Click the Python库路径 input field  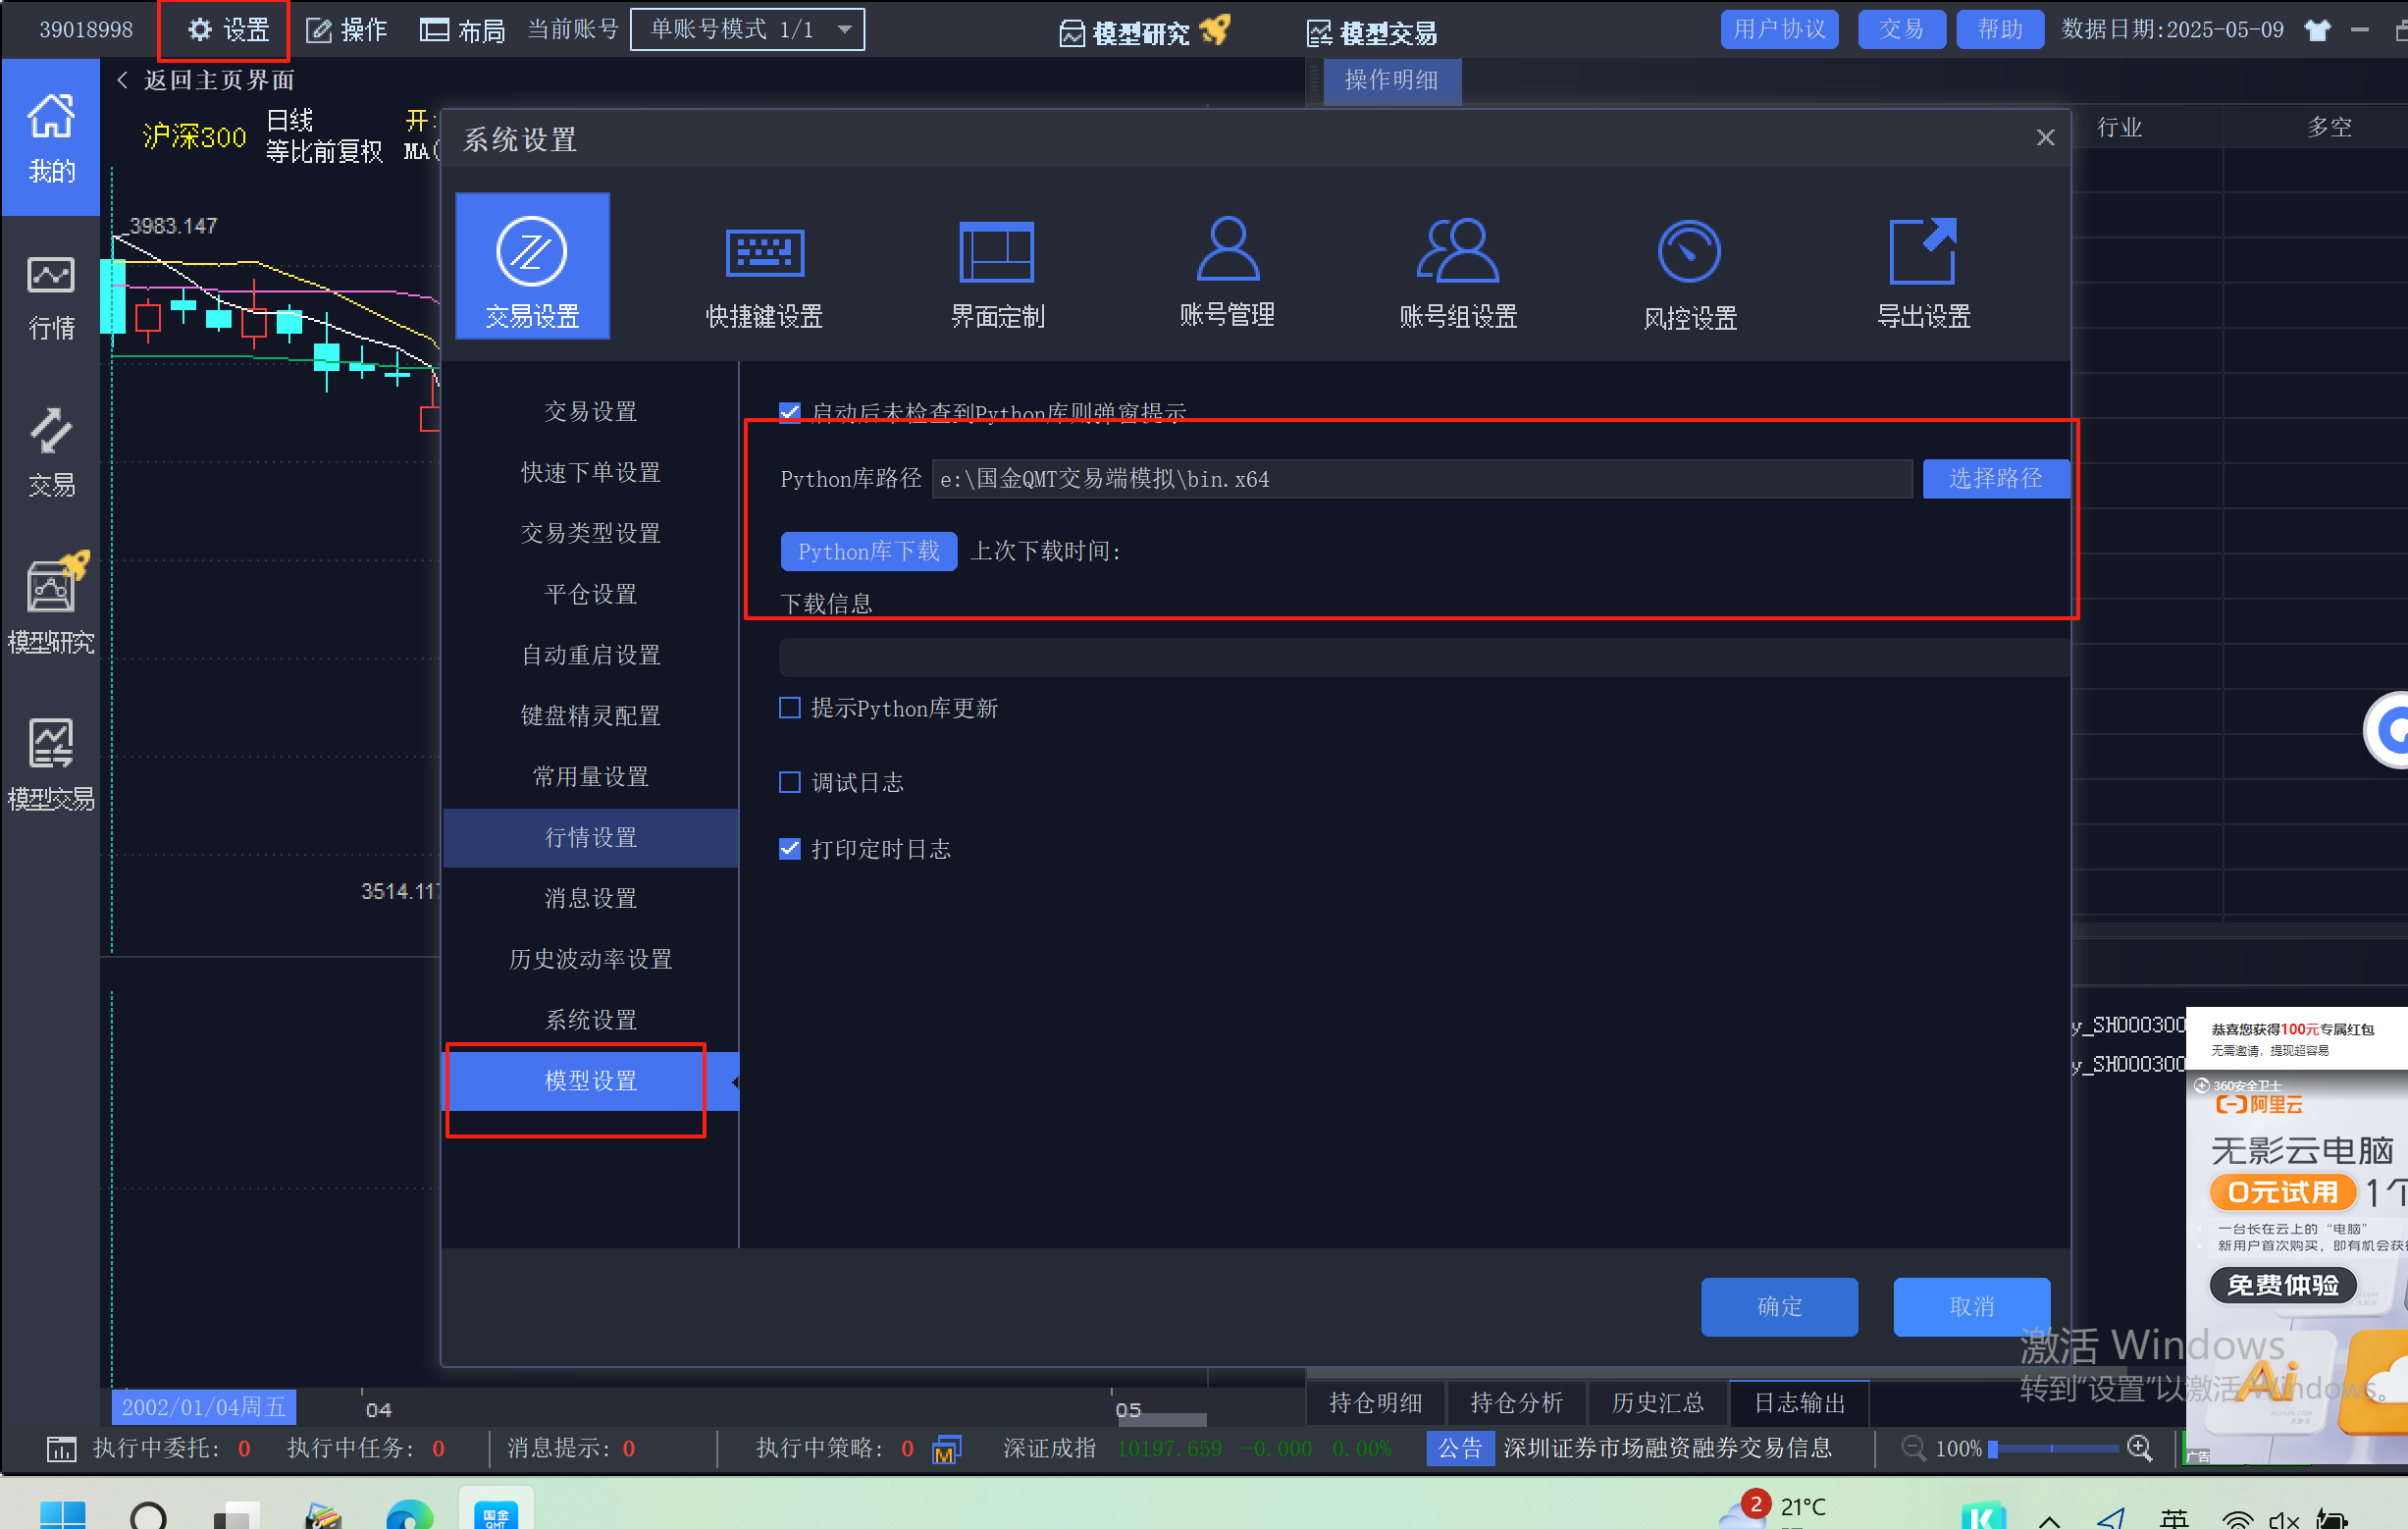click(x=1420, y=479)
